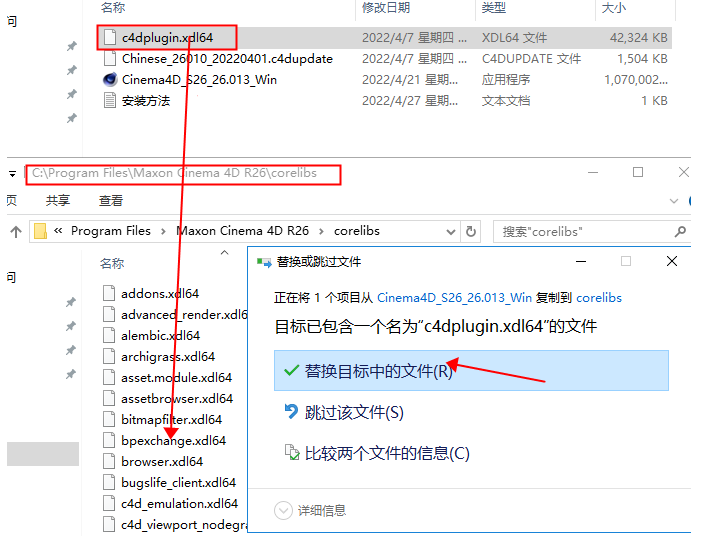The width and height of the screenshot is (703, 536).
Task: Choose 跳过该文件(S) option
Action: click(x=354, y=412)
